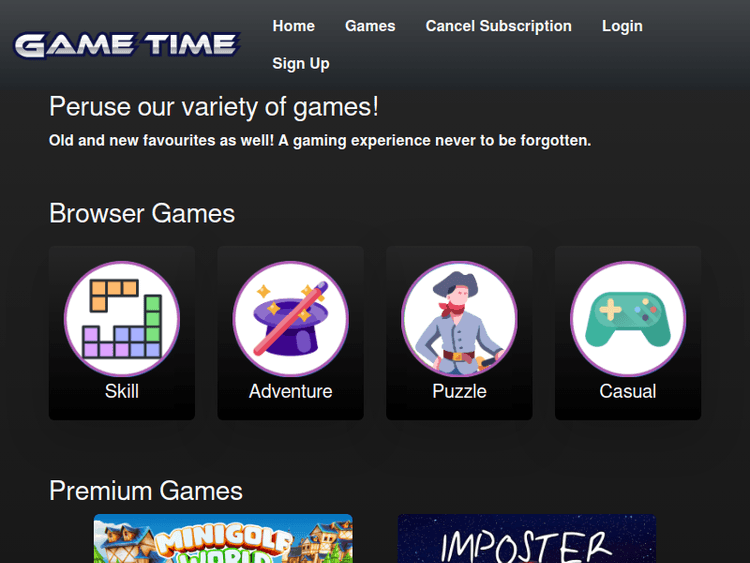
Task: Click Cancel Subscription in navigation
Action: (498, 26)
